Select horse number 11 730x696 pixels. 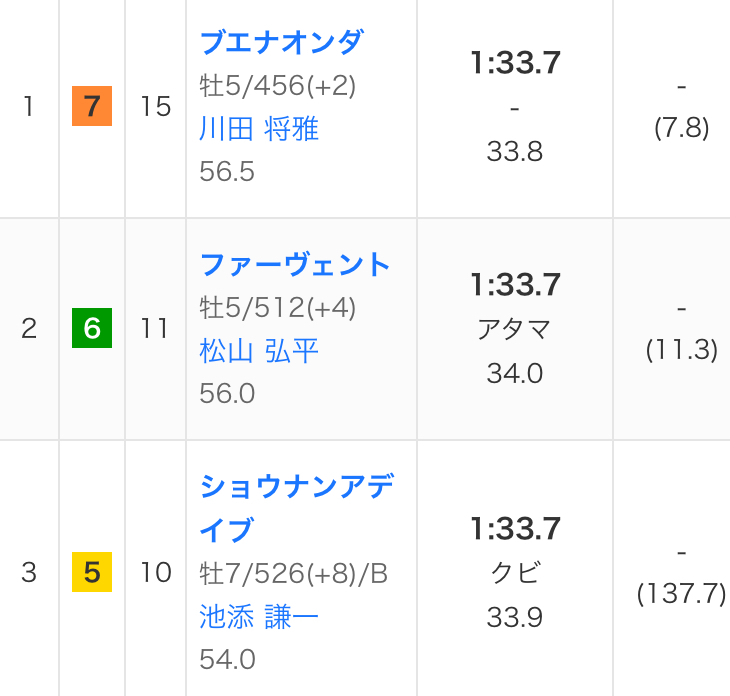click(155, 329)
